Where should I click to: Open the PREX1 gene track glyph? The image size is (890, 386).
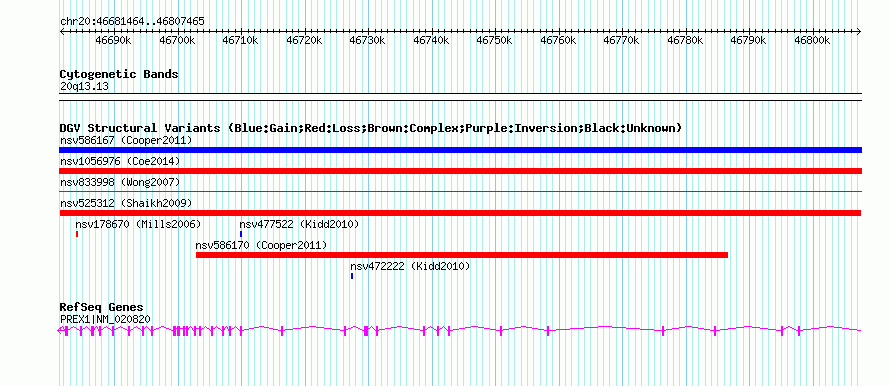460,330
